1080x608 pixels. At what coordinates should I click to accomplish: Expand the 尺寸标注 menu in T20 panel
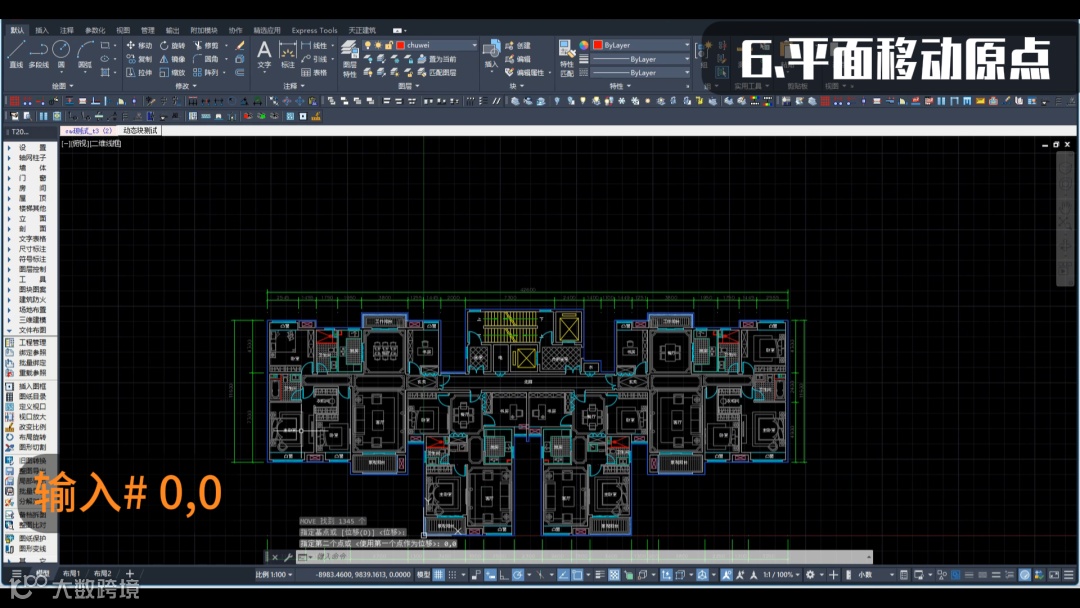[32, 249]
